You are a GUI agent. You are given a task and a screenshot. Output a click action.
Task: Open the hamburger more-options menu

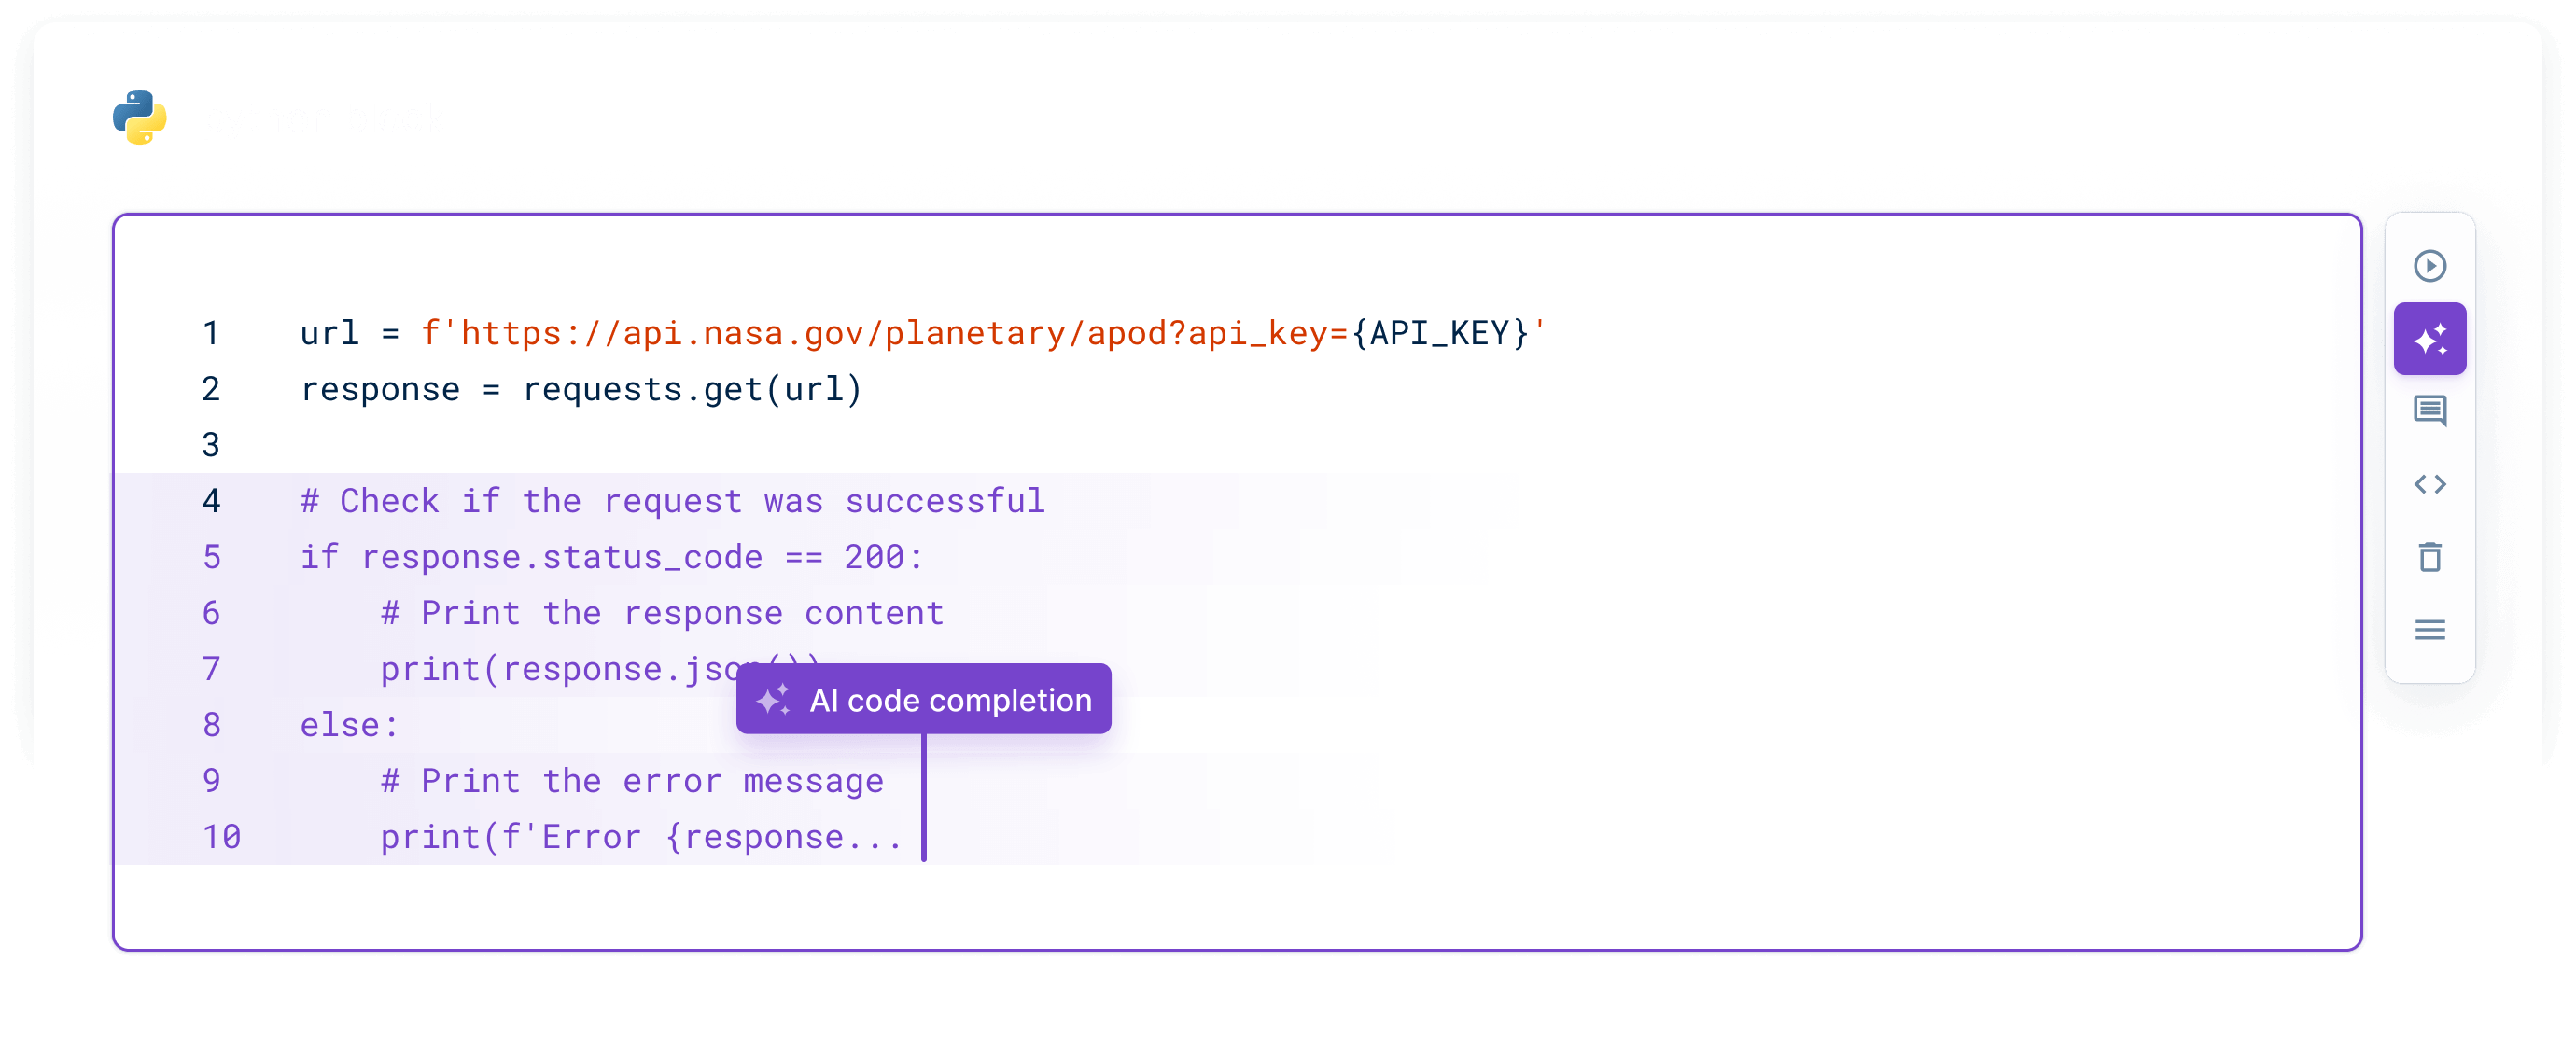coord(2429,629)
